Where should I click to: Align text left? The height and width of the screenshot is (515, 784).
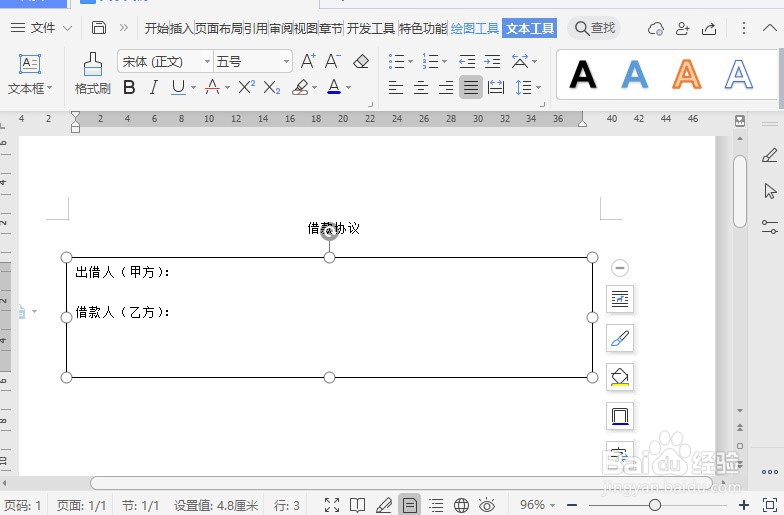click(396, 88)
